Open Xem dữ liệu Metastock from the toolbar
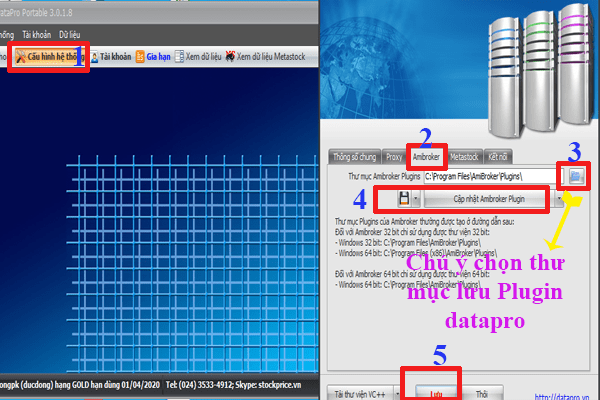The height and width of the screenshot is (400, 600). pyautogui.click(x=266, y=57)
